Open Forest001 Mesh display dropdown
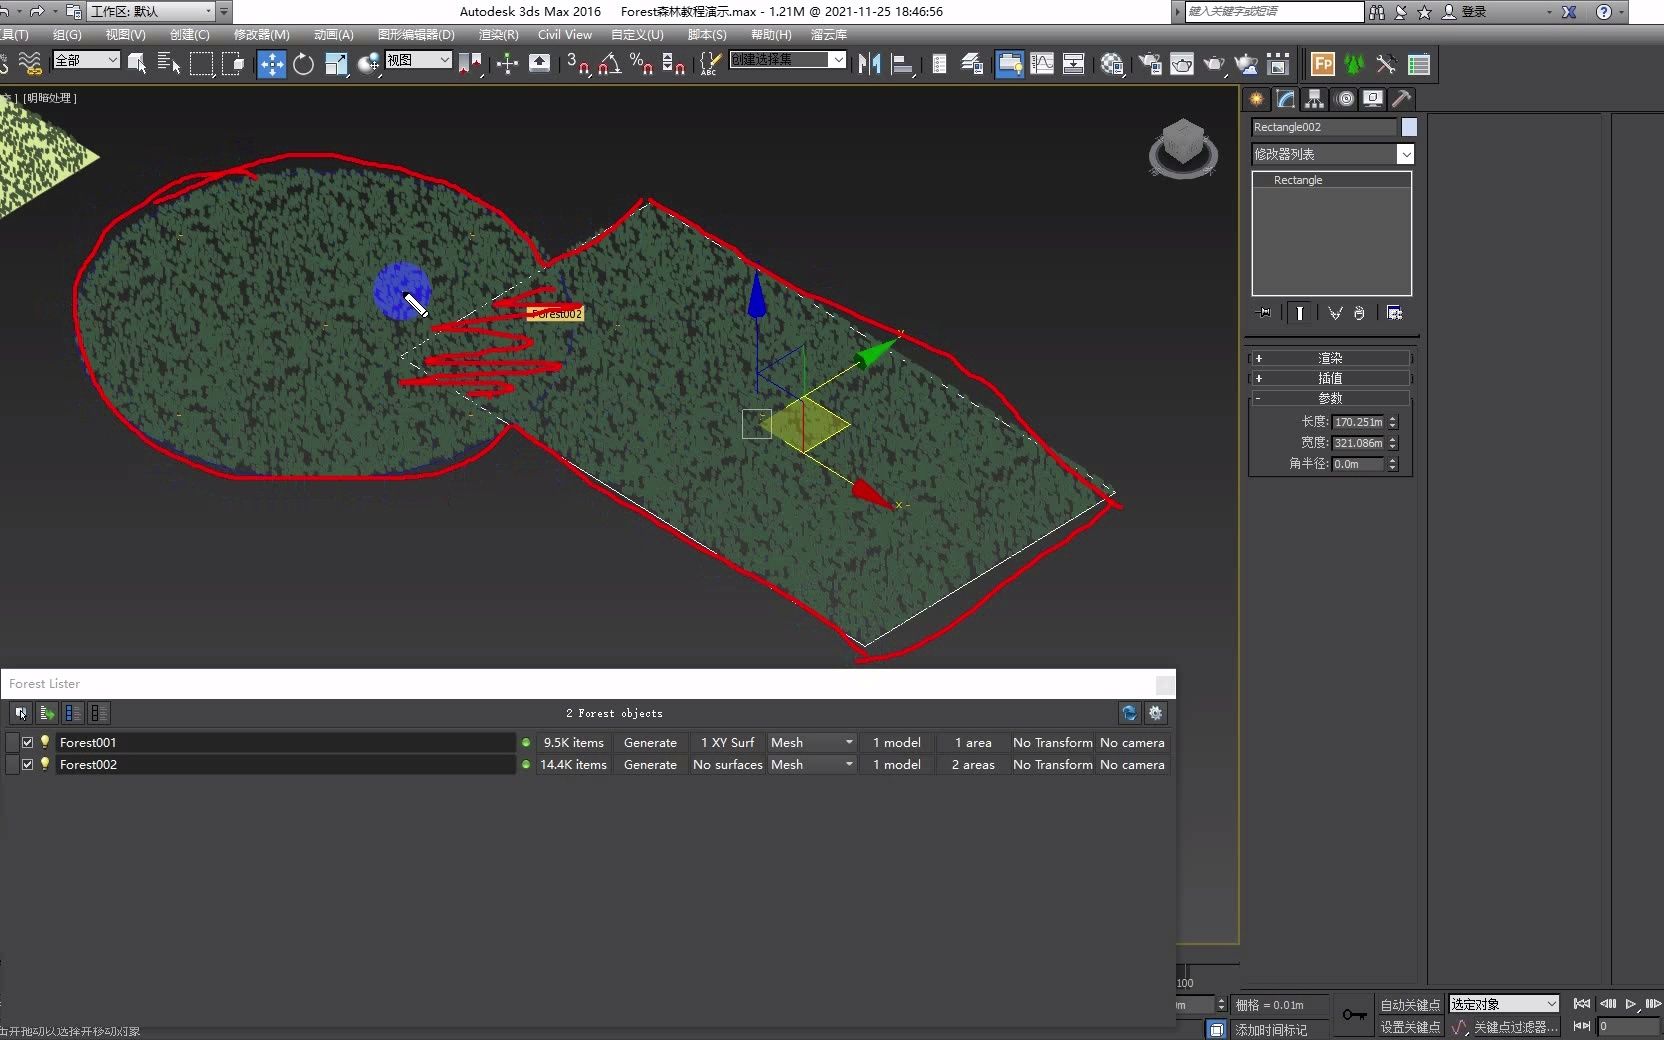The height and width of the screenshot is (1040, 1664). pyautogui.click(x=848, y=743)
